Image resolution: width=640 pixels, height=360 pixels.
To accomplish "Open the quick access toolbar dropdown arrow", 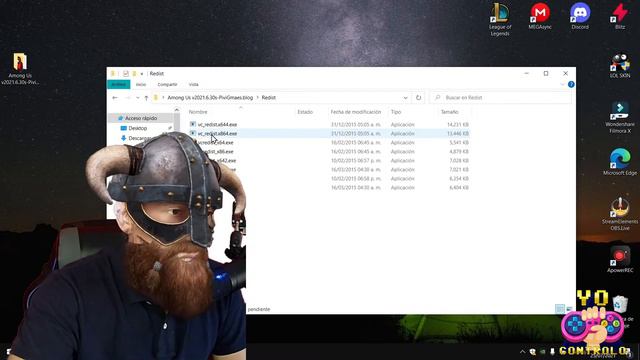I will pos(142,73).
